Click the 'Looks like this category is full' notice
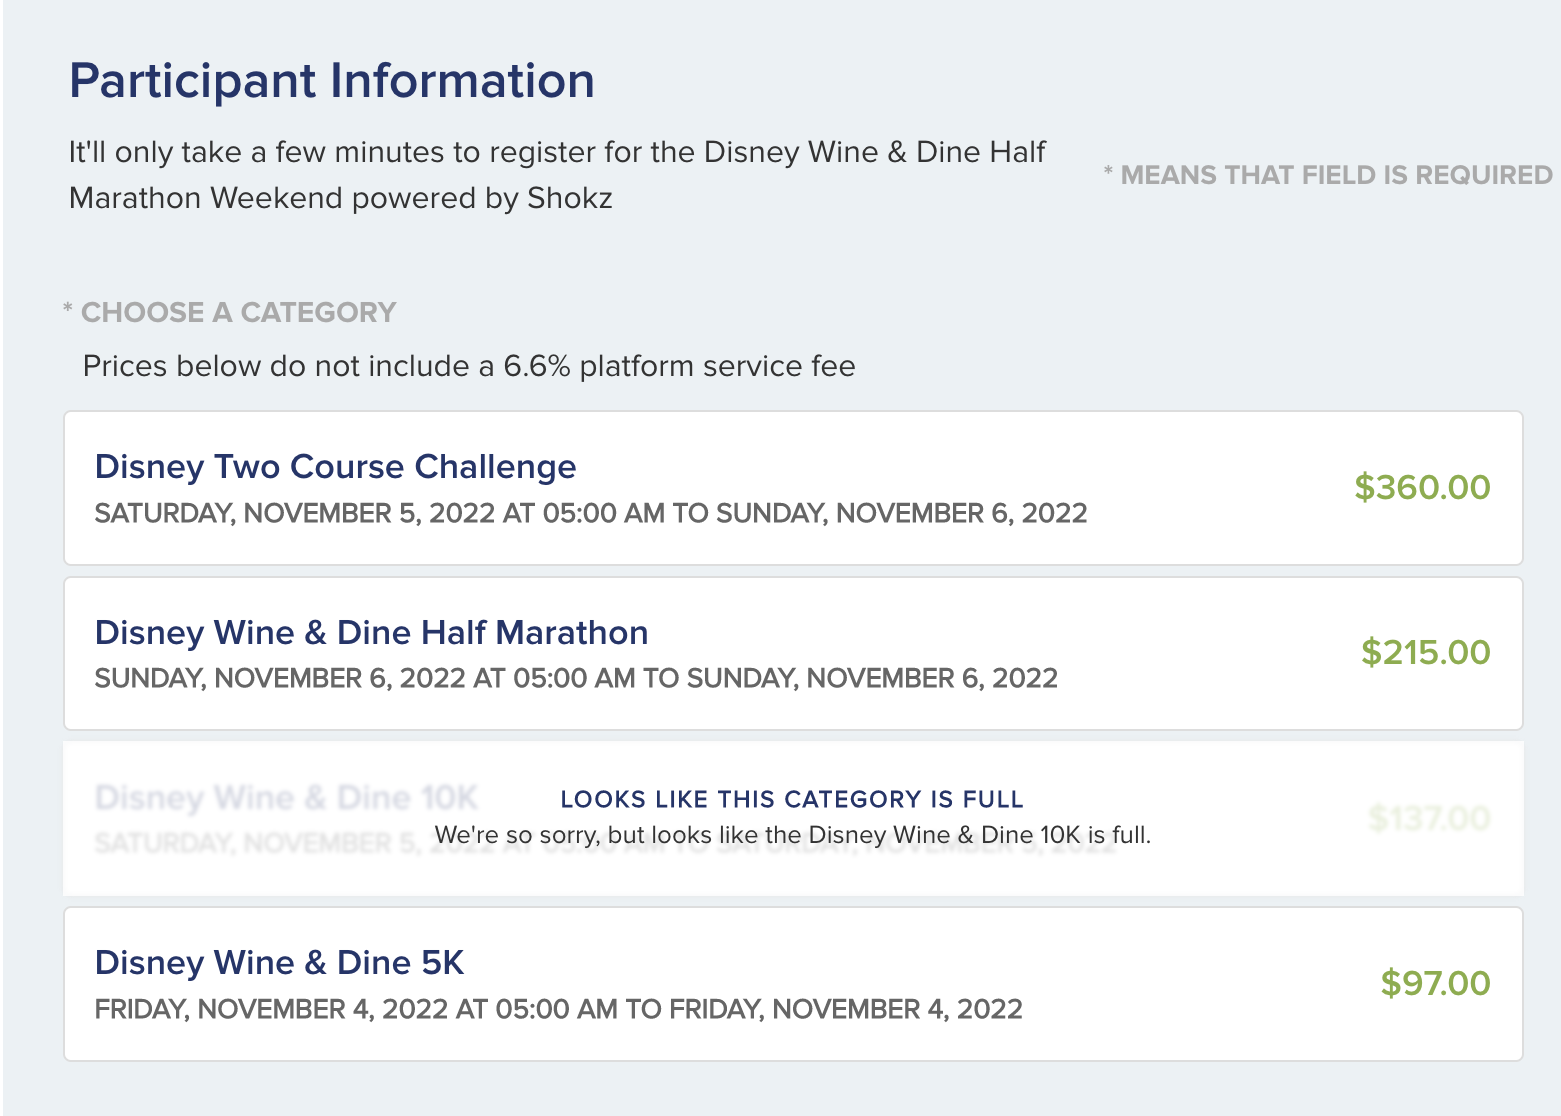The width and height of the screenshot is (1561, 1116). tap(791, 799)
